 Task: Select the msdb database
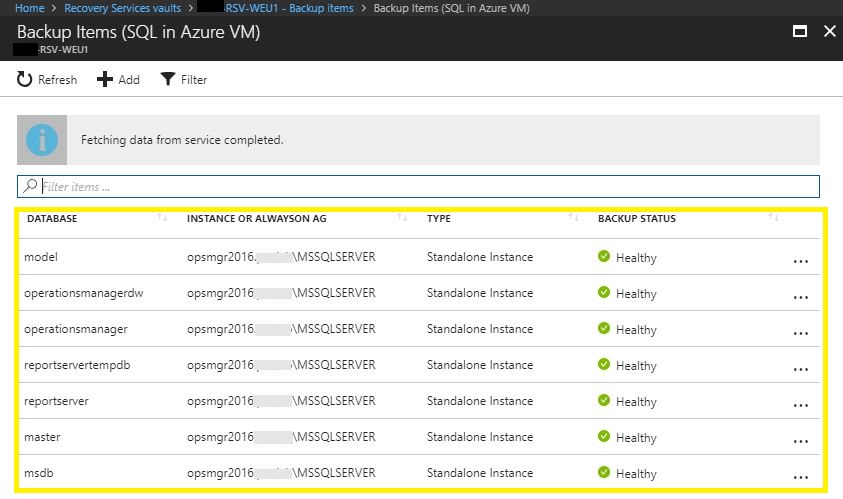39,473
